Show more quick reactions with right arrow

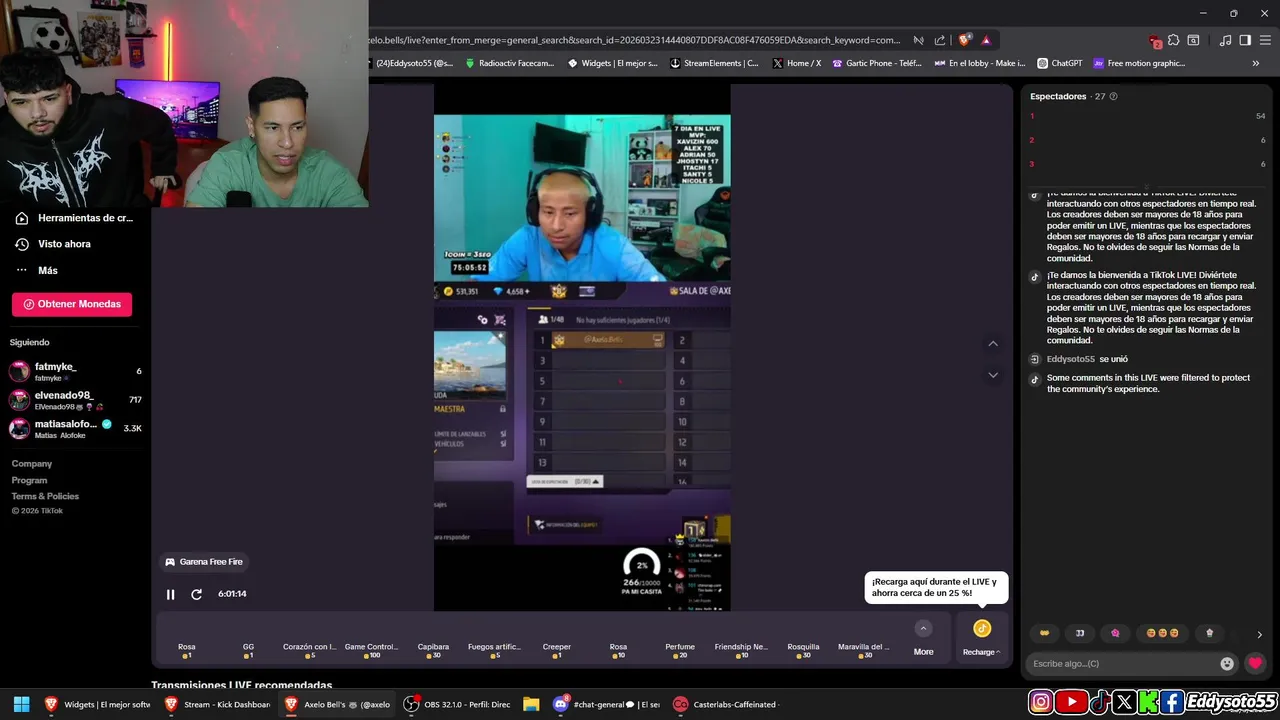pyautogui.click(x=1259, y=634)
